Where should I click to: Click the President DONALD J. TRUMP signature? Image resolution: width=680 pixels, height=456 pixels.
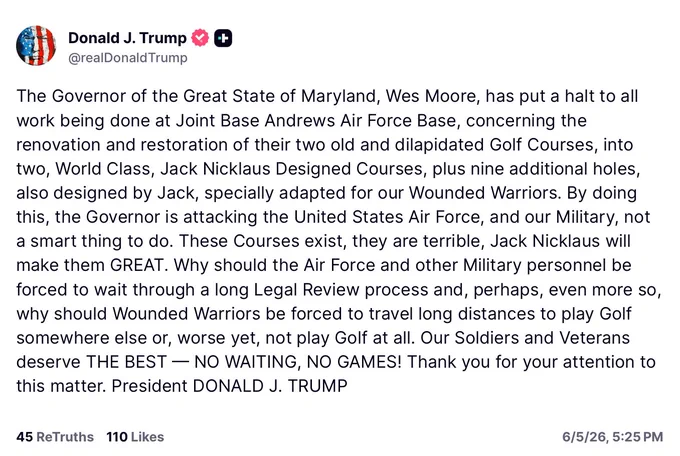pos(229,386)
